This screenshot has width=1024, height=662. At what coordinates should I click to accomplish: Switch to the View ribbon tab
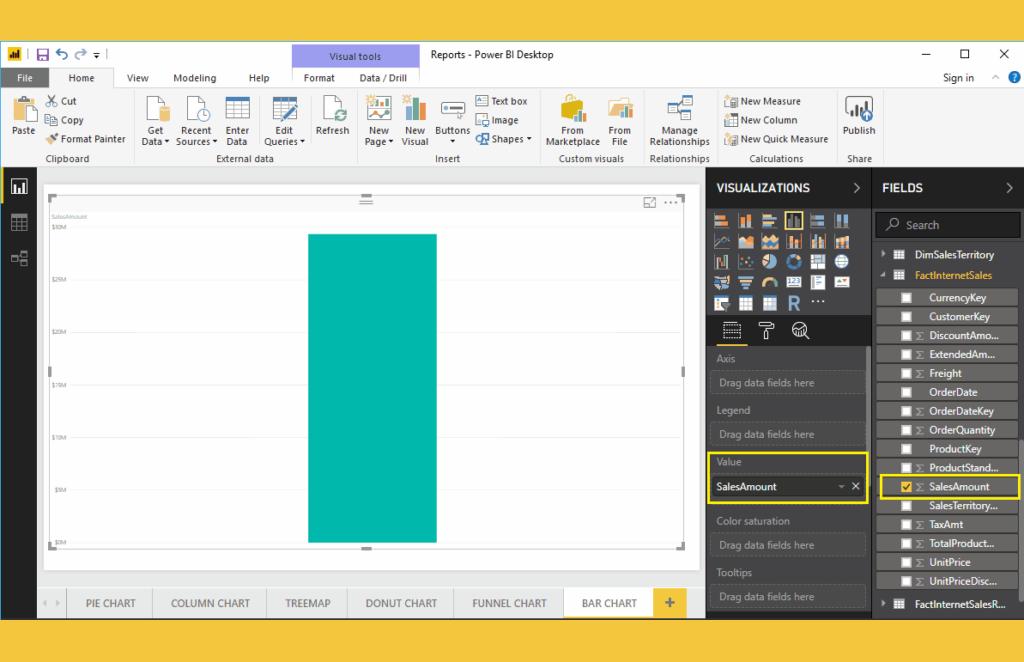pyautogui.click(x=137, y=78)
